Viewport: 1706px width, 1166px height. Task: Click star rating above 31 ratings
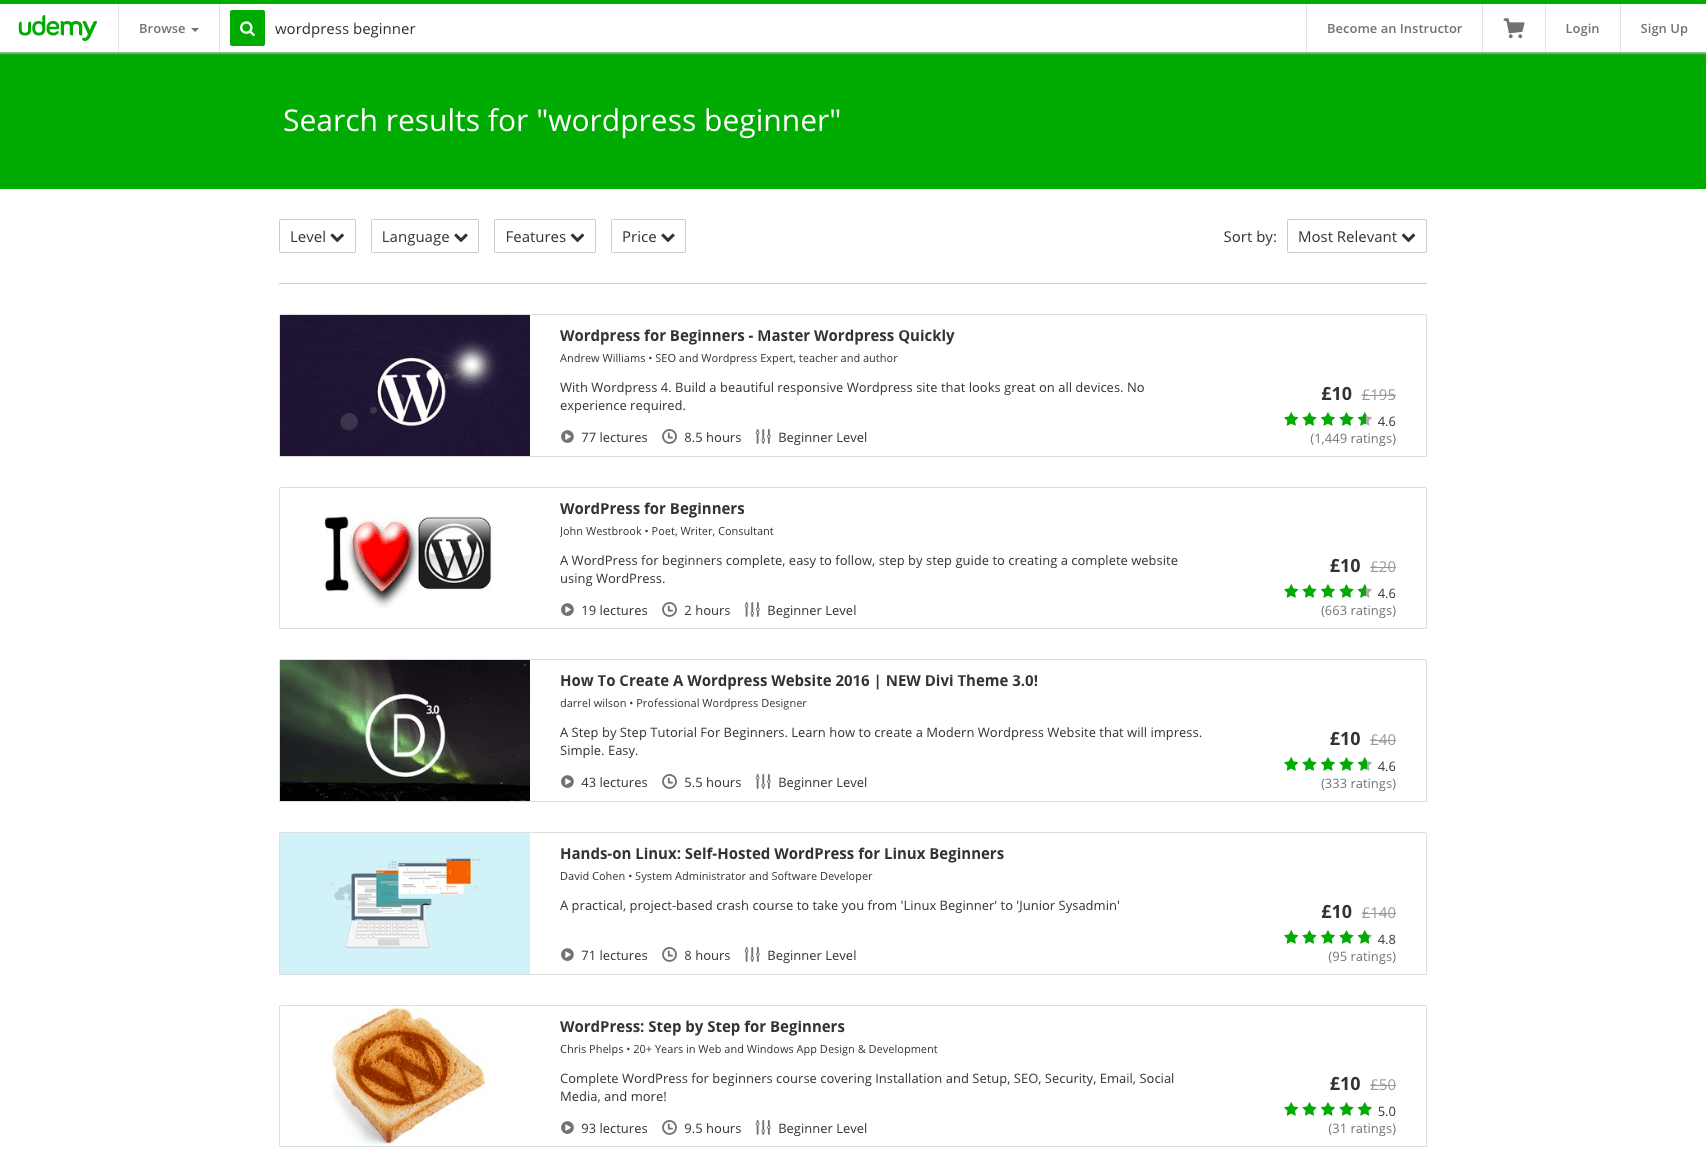coord(1328,1110)
